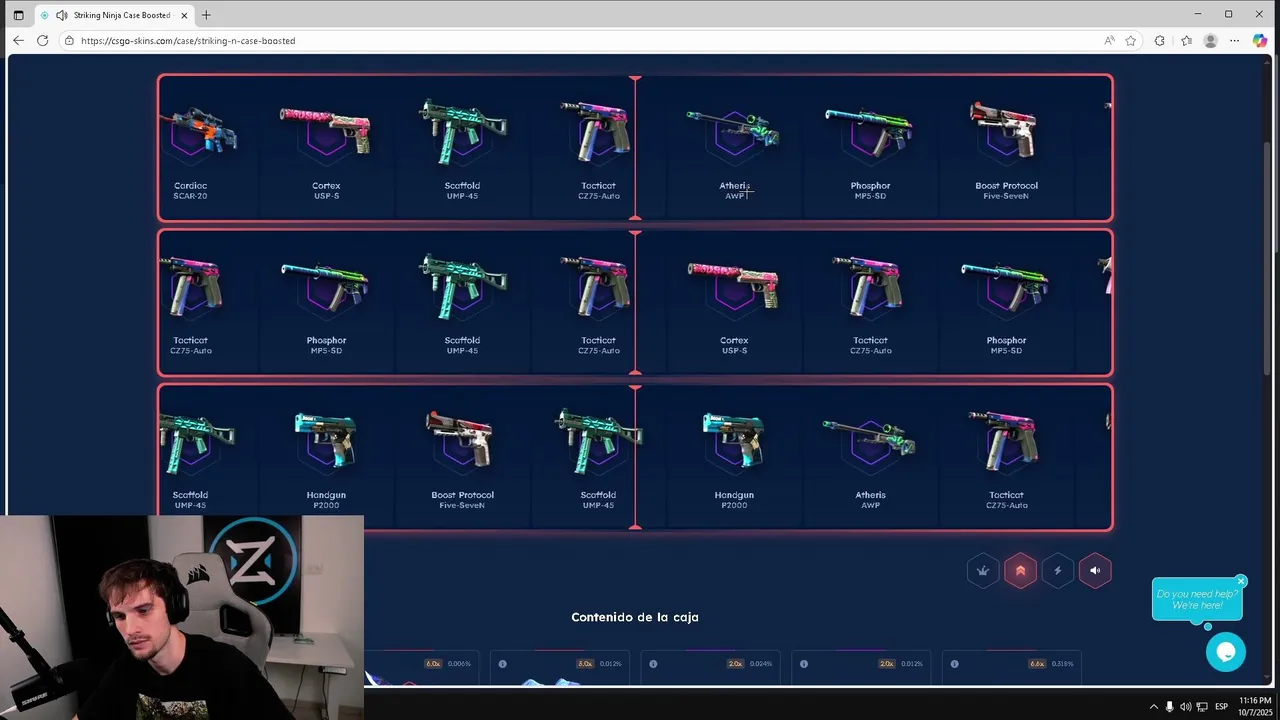Image resolution: width=1280 pixels, height=720 pixels.
Task: Close the Striking Ninja Case Boosted tab
Action: tap(184, 15)
